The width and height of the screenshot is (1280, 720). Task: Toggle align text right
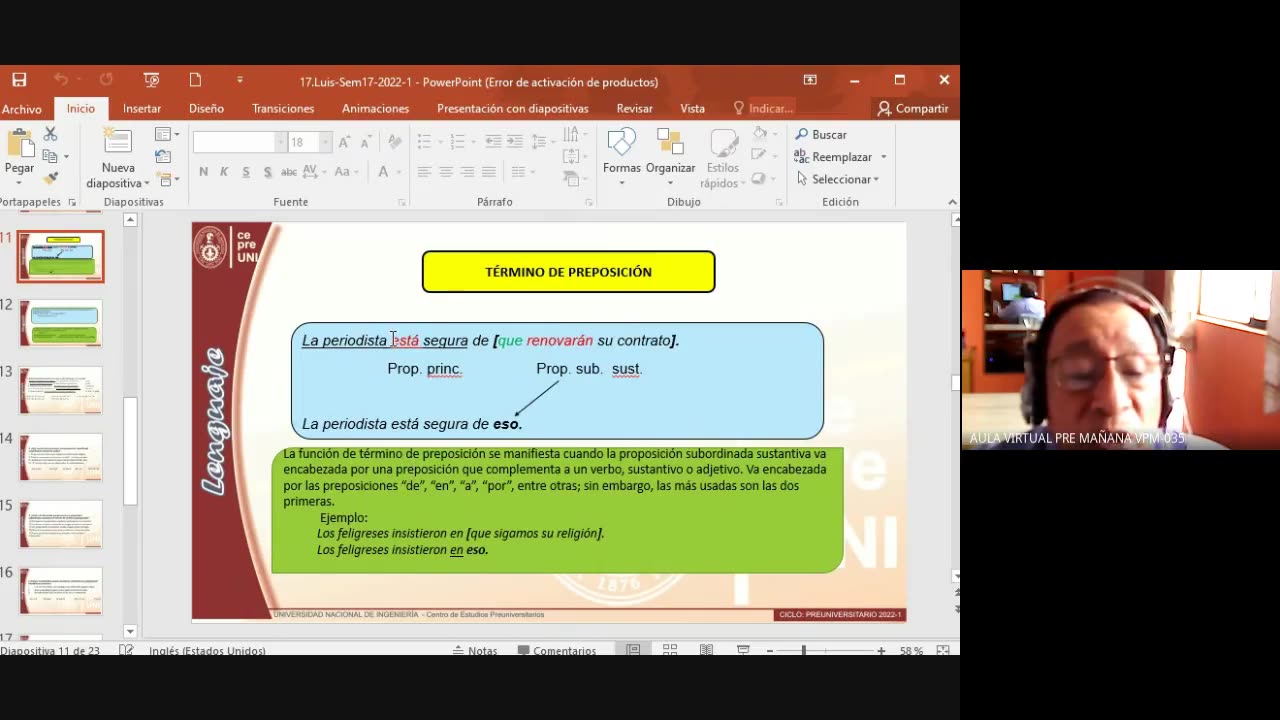pyautogui.click(x=467, y=172)
